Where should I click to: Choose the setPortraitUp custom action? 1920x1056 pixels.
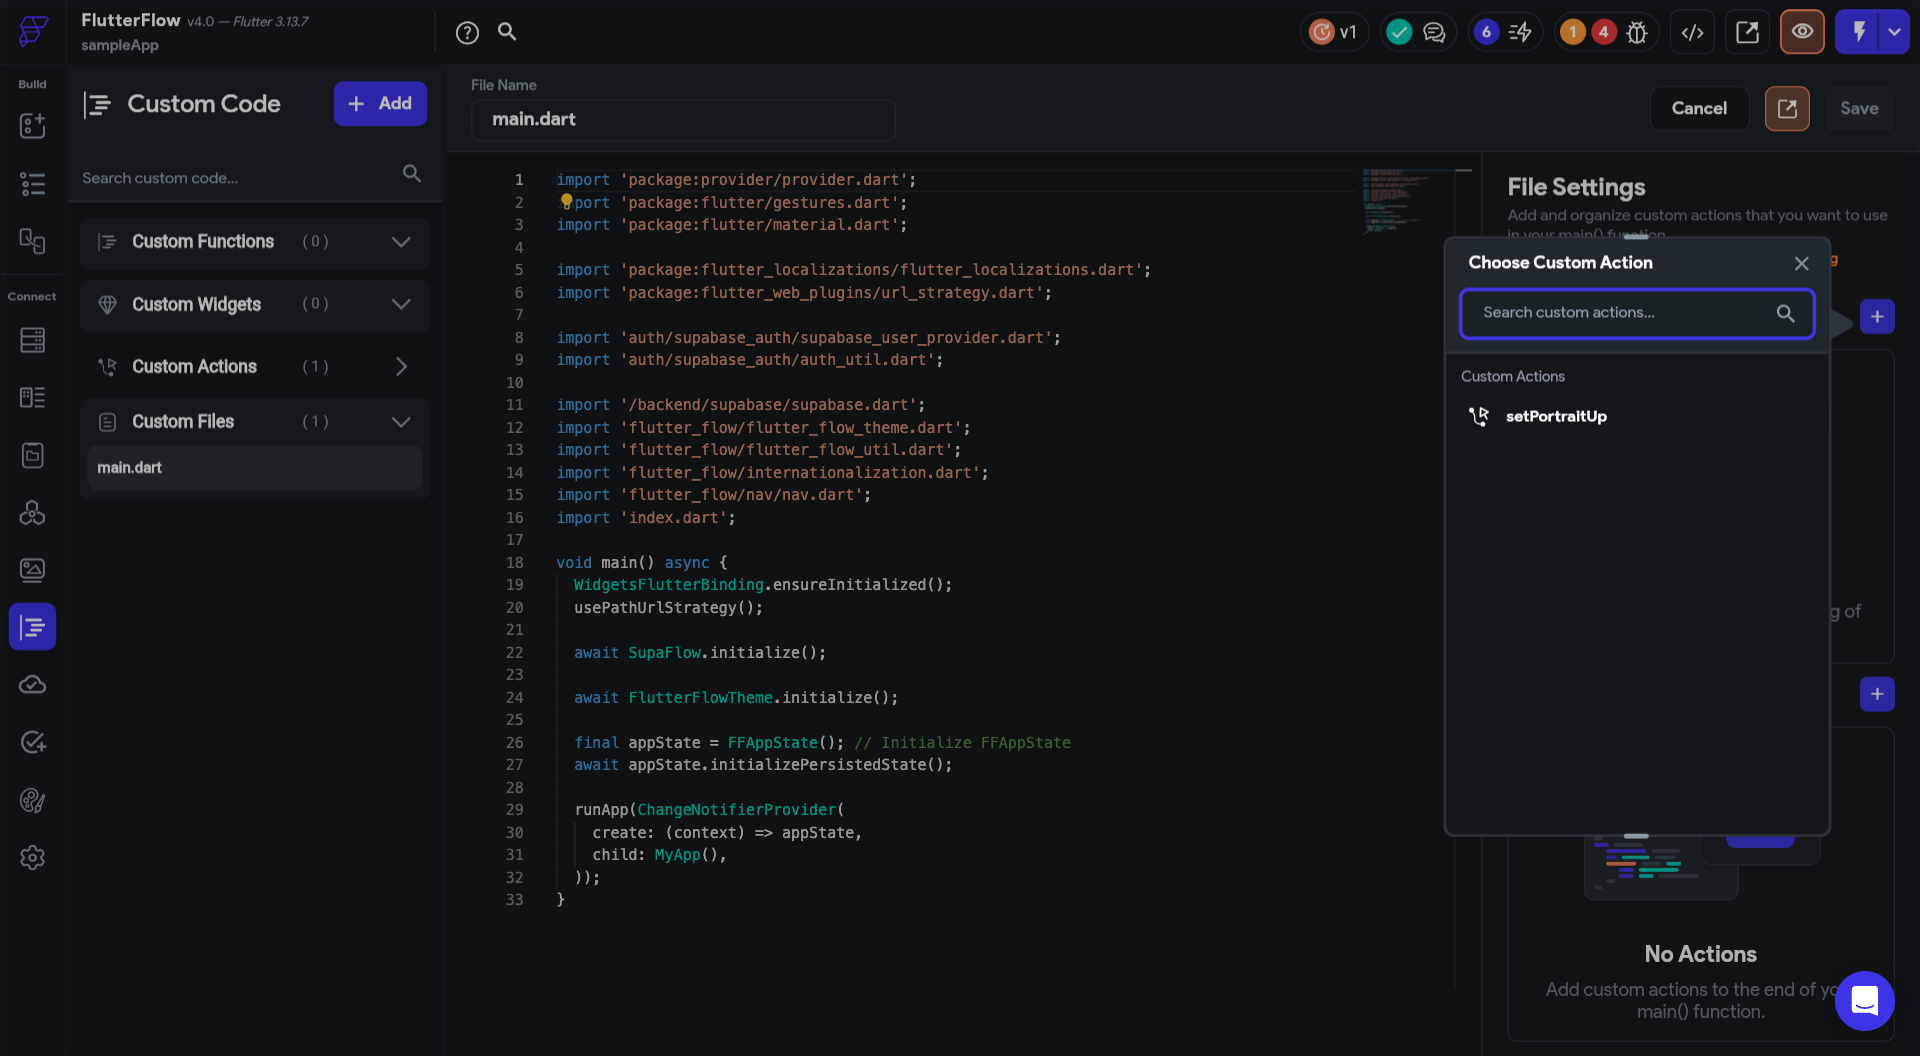click(1555, 416)
